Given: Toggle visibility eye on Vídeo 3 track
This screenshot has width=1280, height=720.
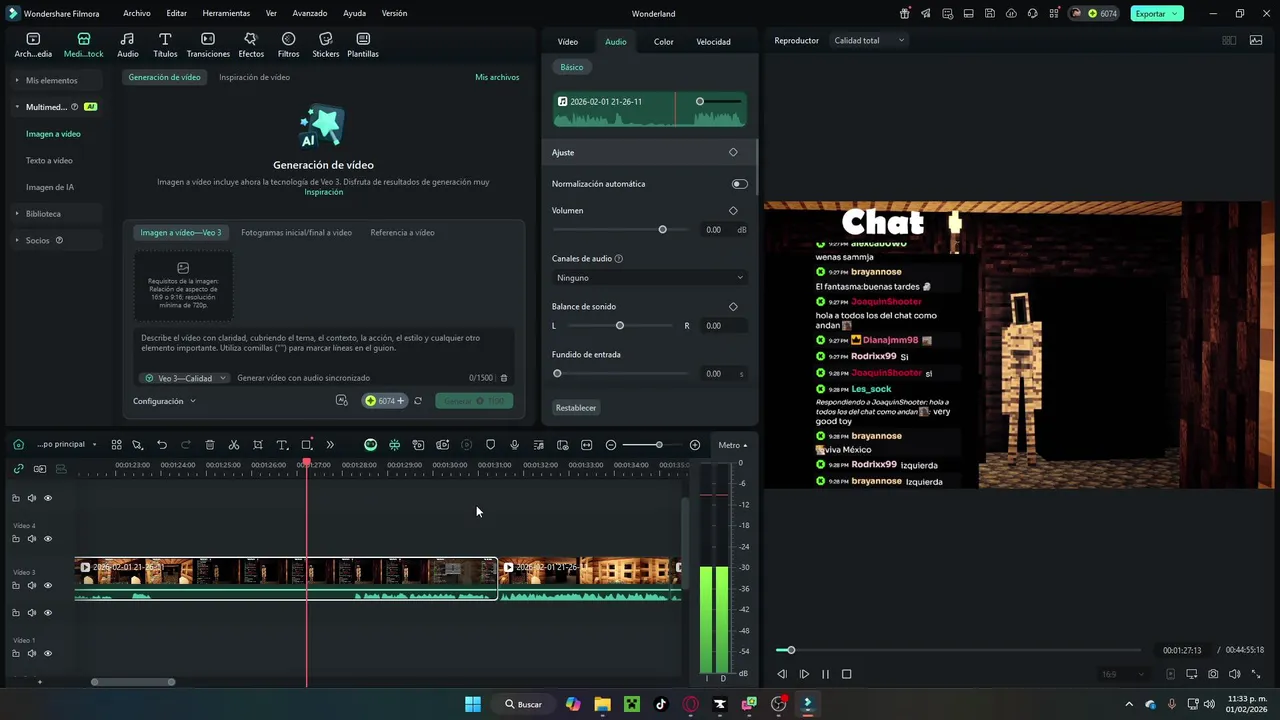Looking at the screenshot, I should click(47, 586).
